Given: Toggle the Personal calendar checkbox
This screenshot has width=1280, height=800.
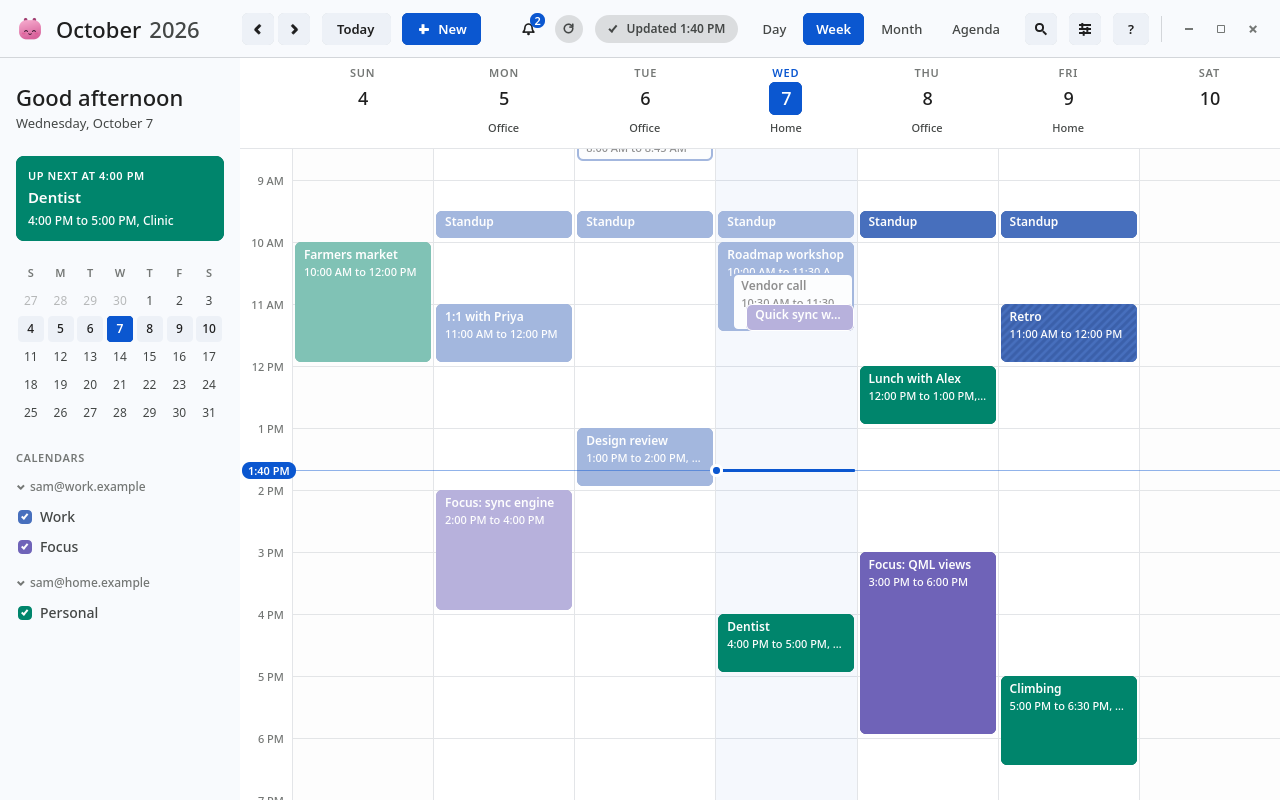Looking at the screenshot, I should [x=25, y=613].
